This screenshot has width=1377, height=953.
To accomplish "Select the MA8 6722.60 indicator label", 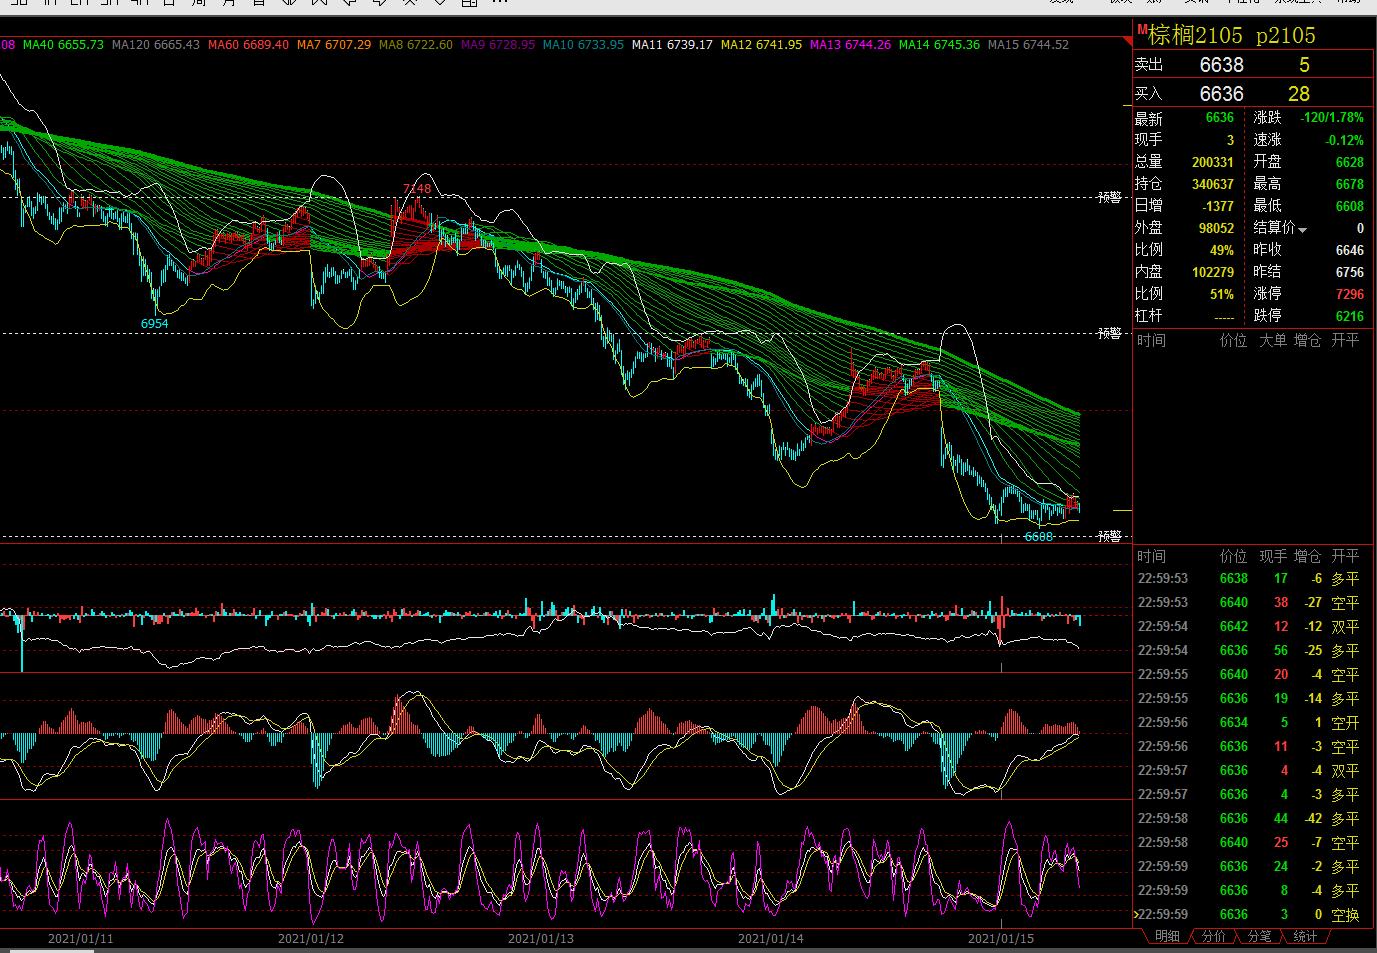I will tap(415, 45).
